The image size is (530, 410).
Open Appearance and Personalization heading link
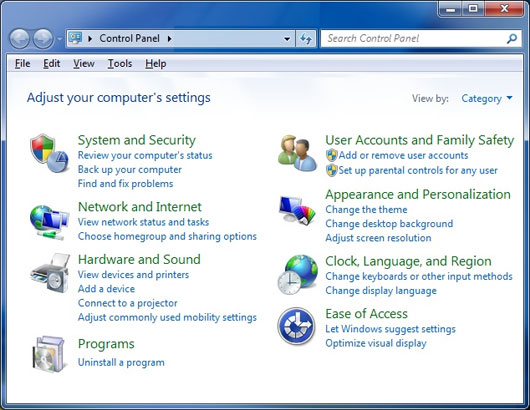pyautogui.click(x=418, y=194)
